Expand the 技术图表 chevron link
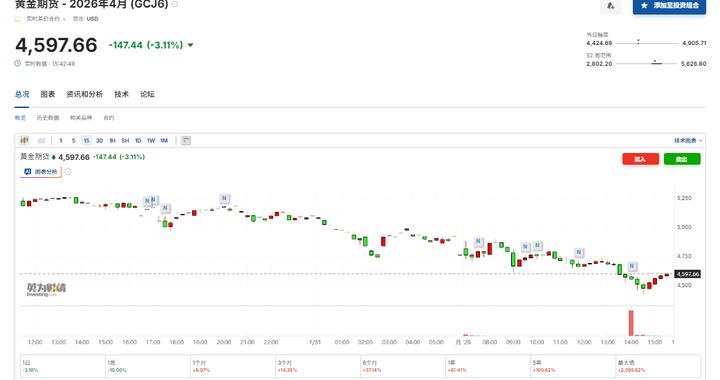The width and height of the screenshot is (720, 380). coord(688,140)
